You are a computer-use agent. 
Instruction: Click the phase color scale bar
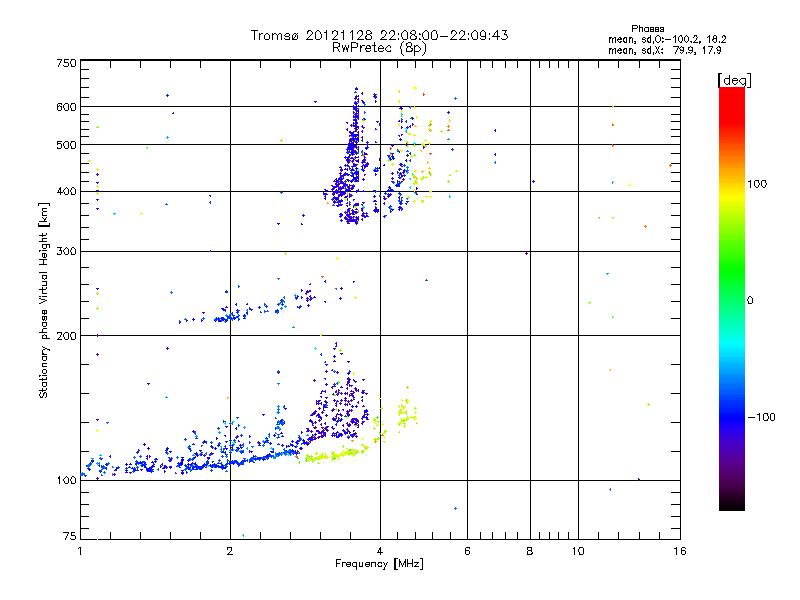[732, 299]
